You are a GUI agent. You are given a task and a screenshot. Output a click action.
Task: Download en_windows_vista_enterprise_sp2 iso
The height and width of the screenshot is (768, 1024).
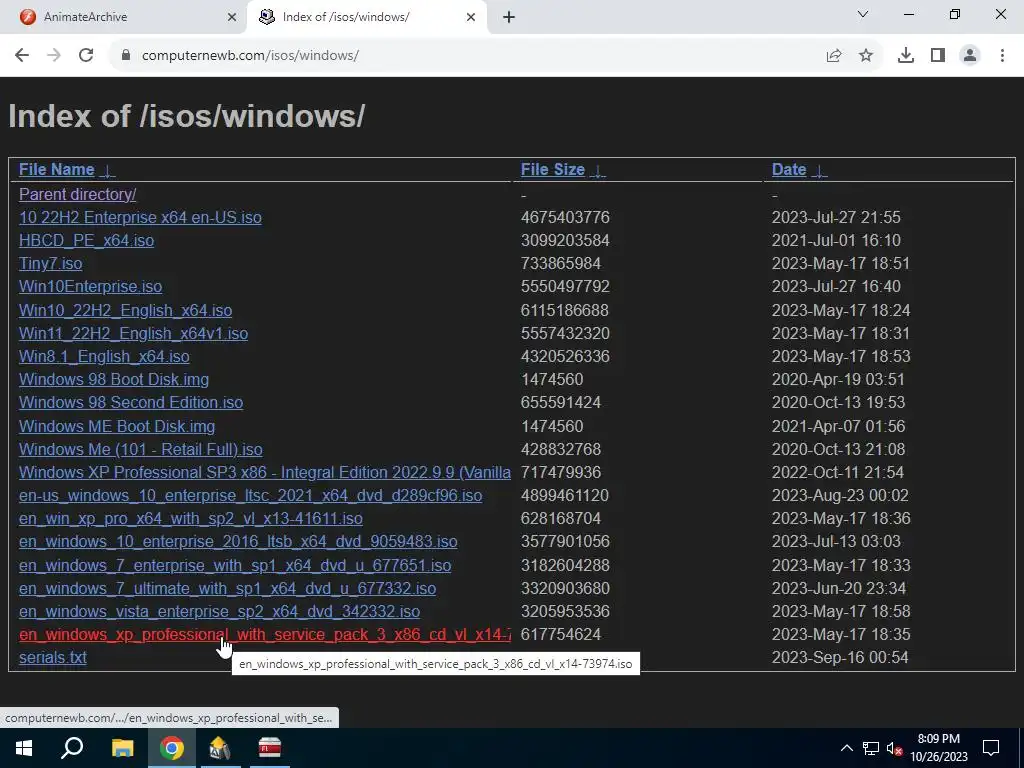click(219, 611)
